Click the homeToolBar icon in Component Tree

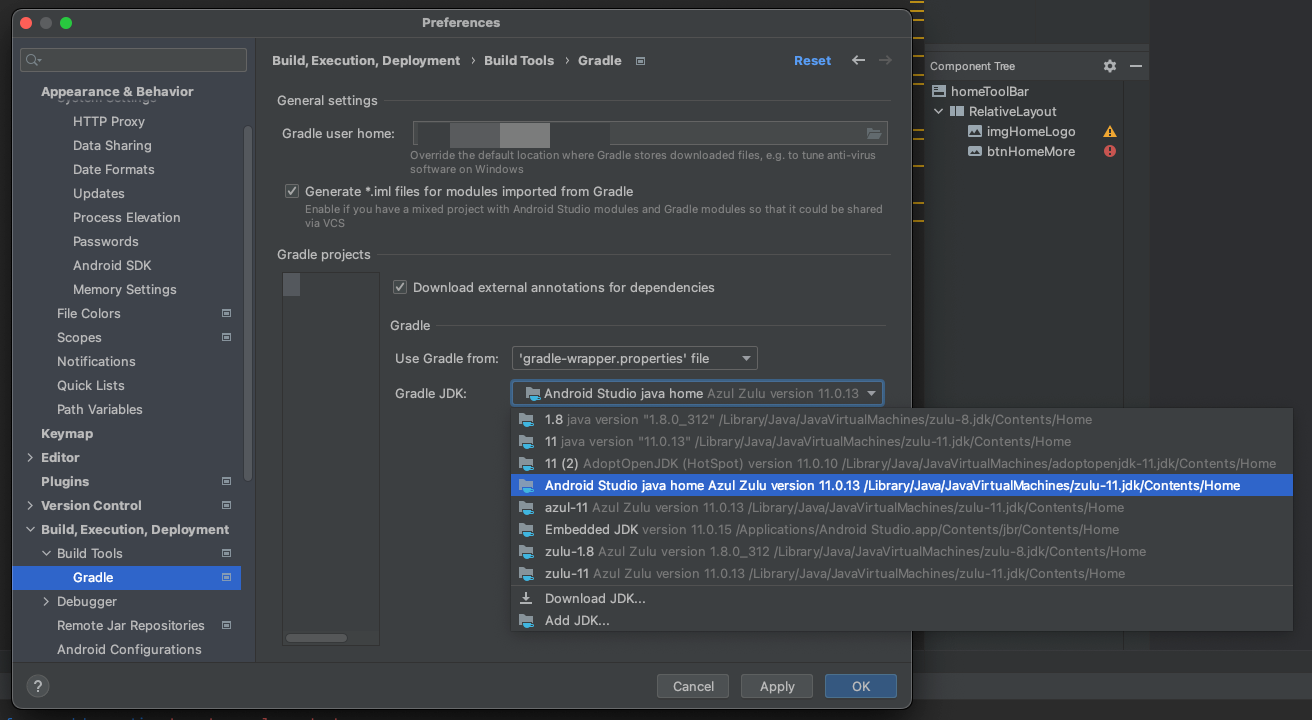pos(938,92)
